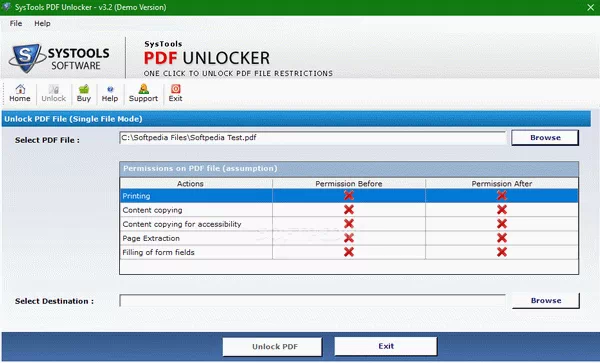Open the Buy toolbar icon
Image resolution: width=600 pixels, height=363 pixels.
[84, 93]
